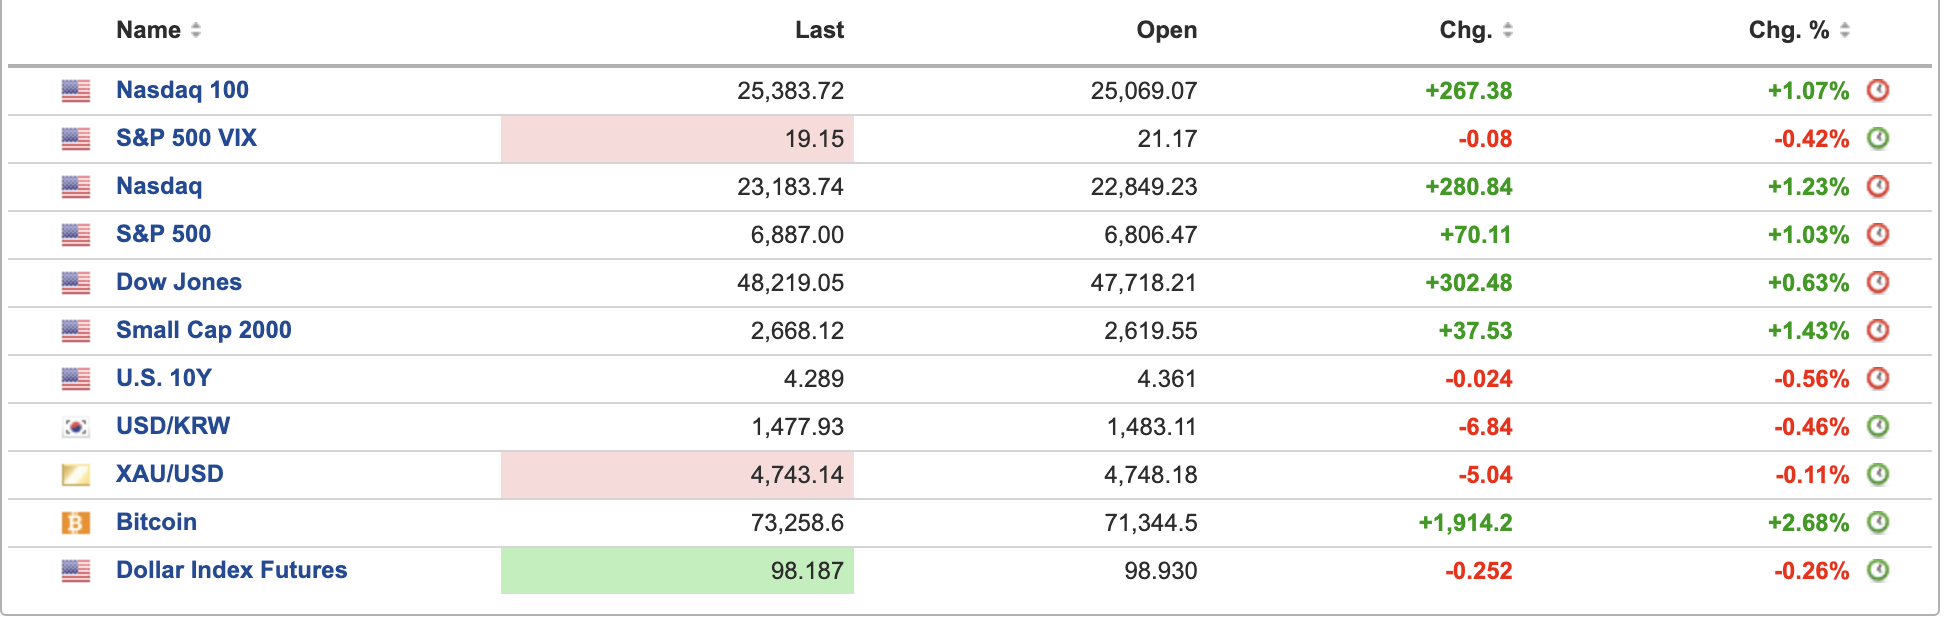
Task: Click the red clock icon on U.S. 10Y row
Action: pos(1878,379)
